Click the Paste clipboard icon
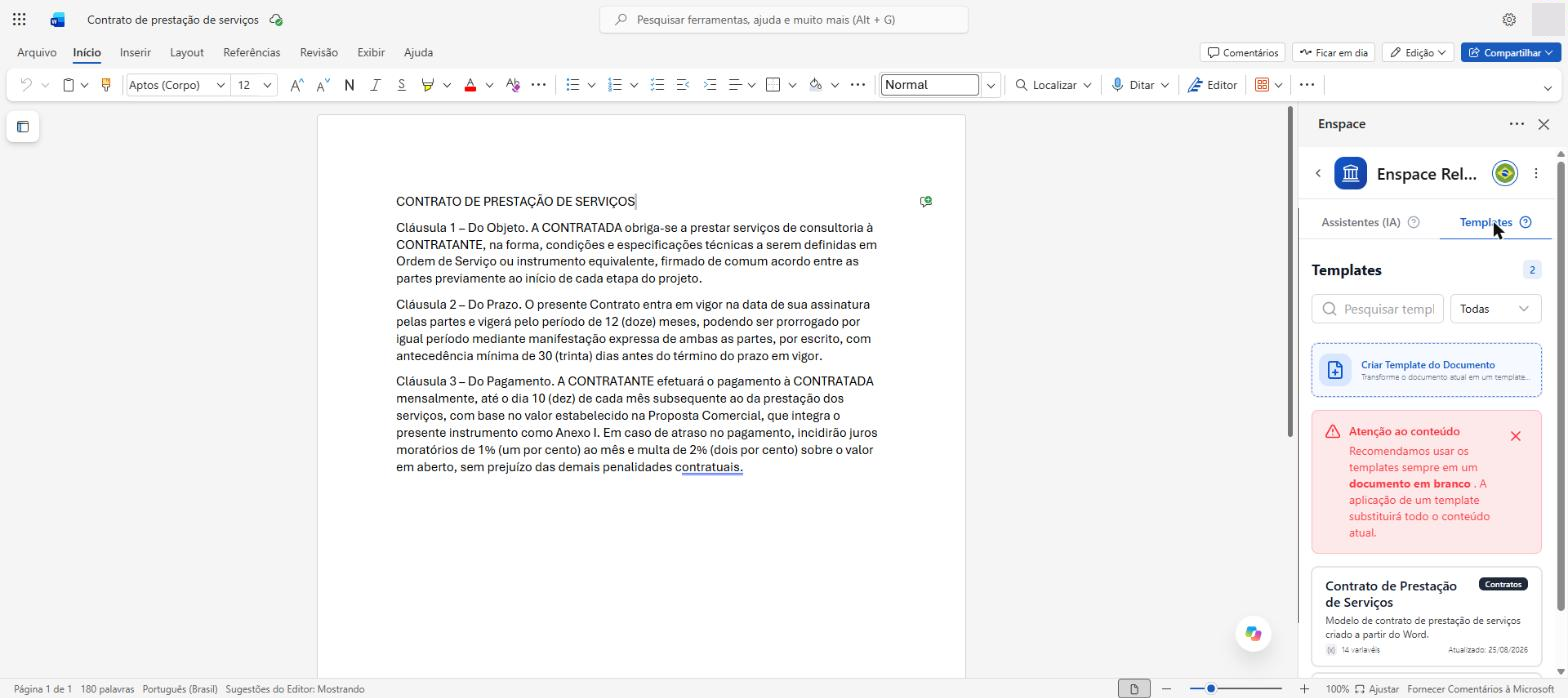The height and width of the screenshot is (698, 1568). click(x=68, y=85)
